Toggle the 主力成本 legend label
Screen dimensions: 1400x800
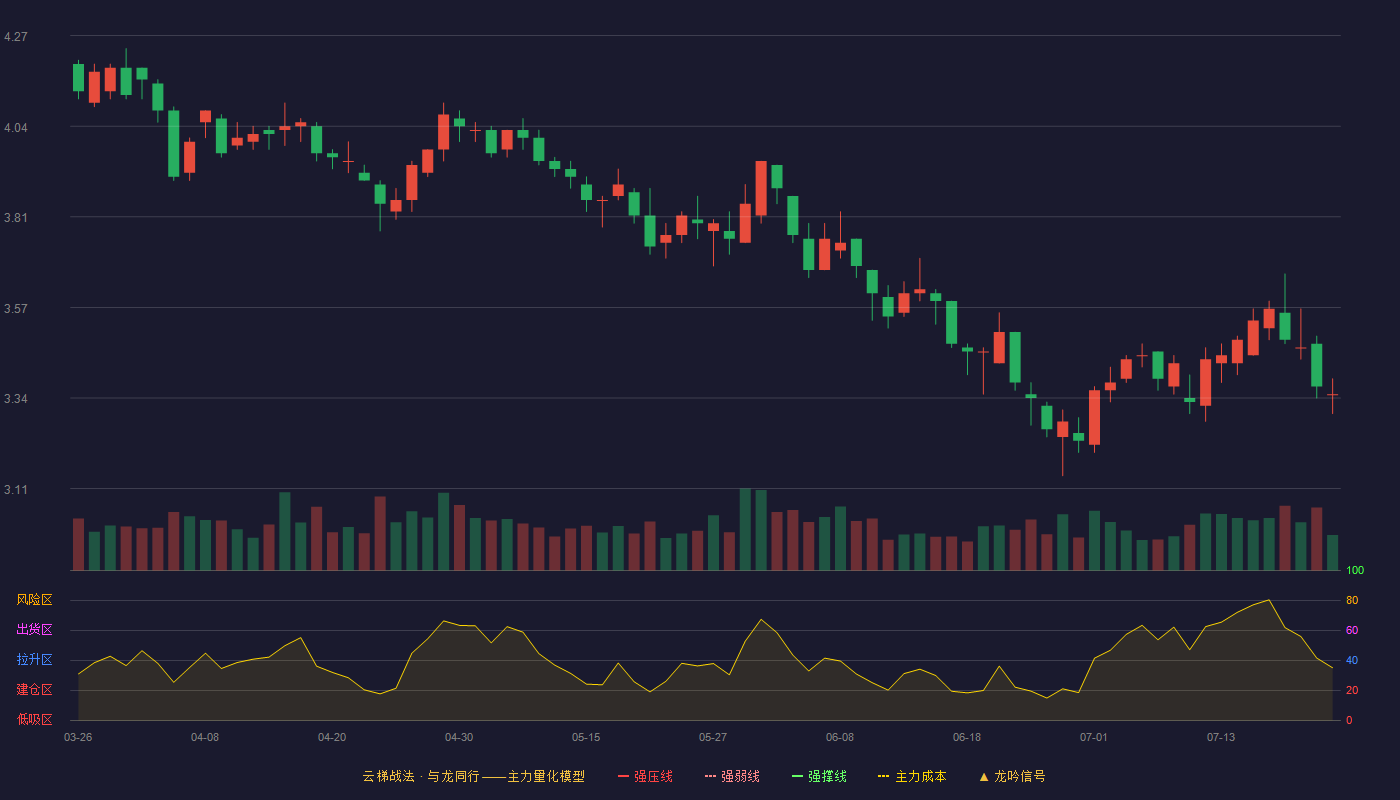coord(920,776)
